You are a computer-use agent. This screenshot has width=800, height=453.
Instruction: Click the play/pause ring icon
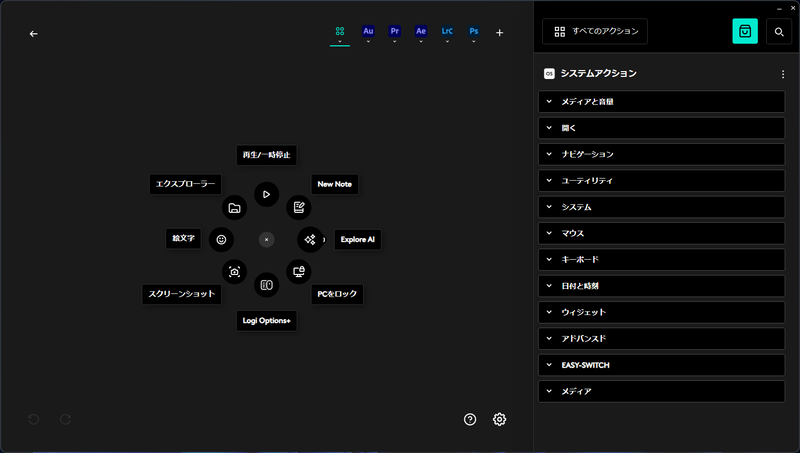266,194
